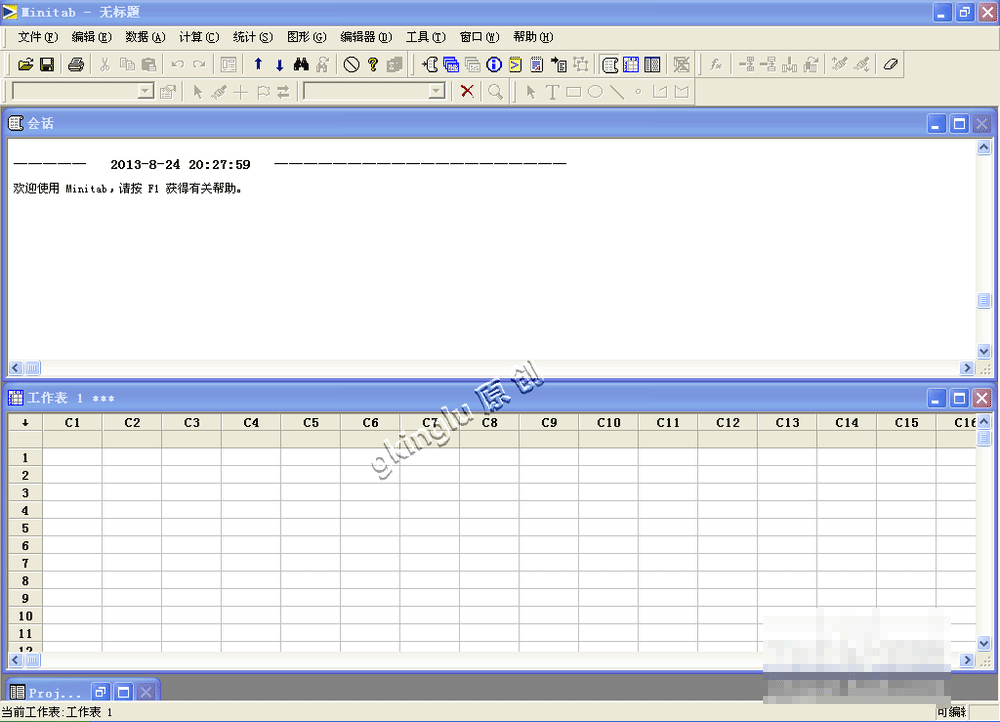Image resolution: width=1000 pixels, height=722 pixels.
Task: Click the Next Command down arrow
Action: [279, 64]
